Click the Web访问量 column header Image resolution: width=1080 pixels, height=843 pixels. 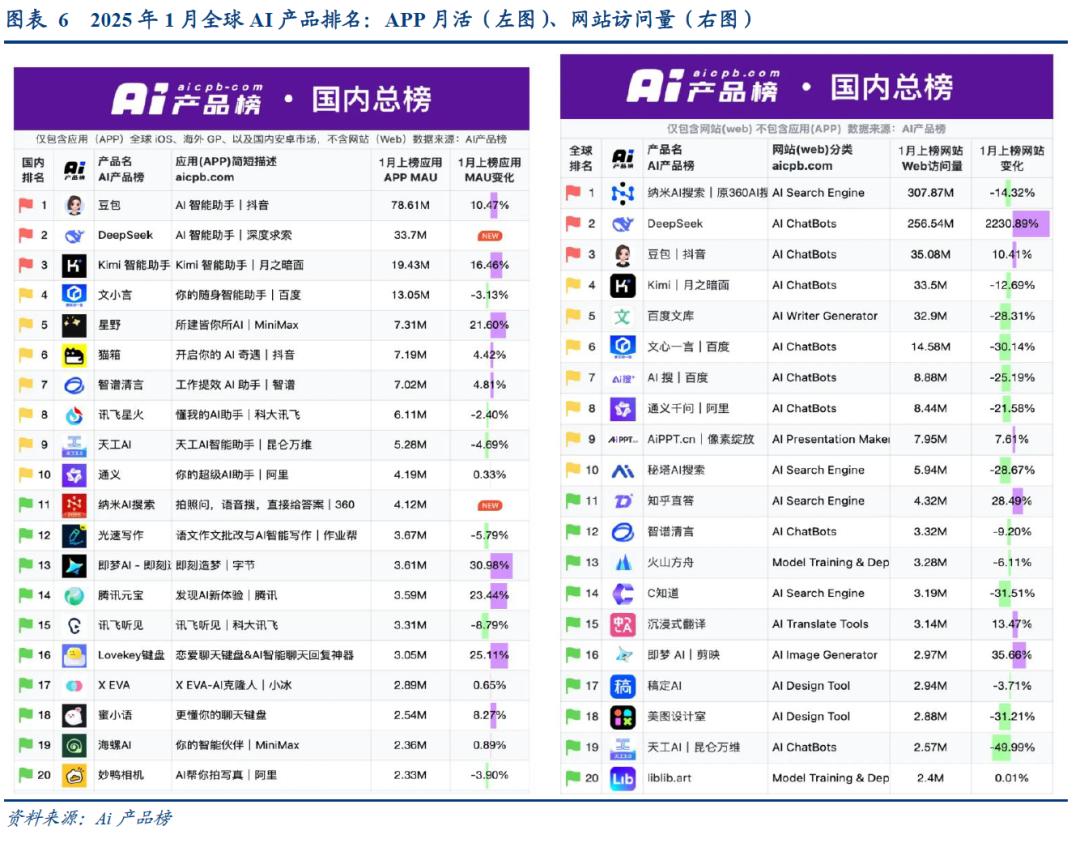931,158
